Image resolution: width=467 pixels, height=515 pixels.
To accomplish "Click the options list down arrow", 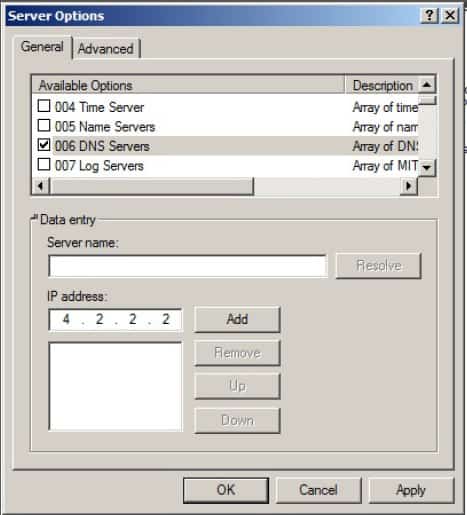I will click(x=427, y=167).
